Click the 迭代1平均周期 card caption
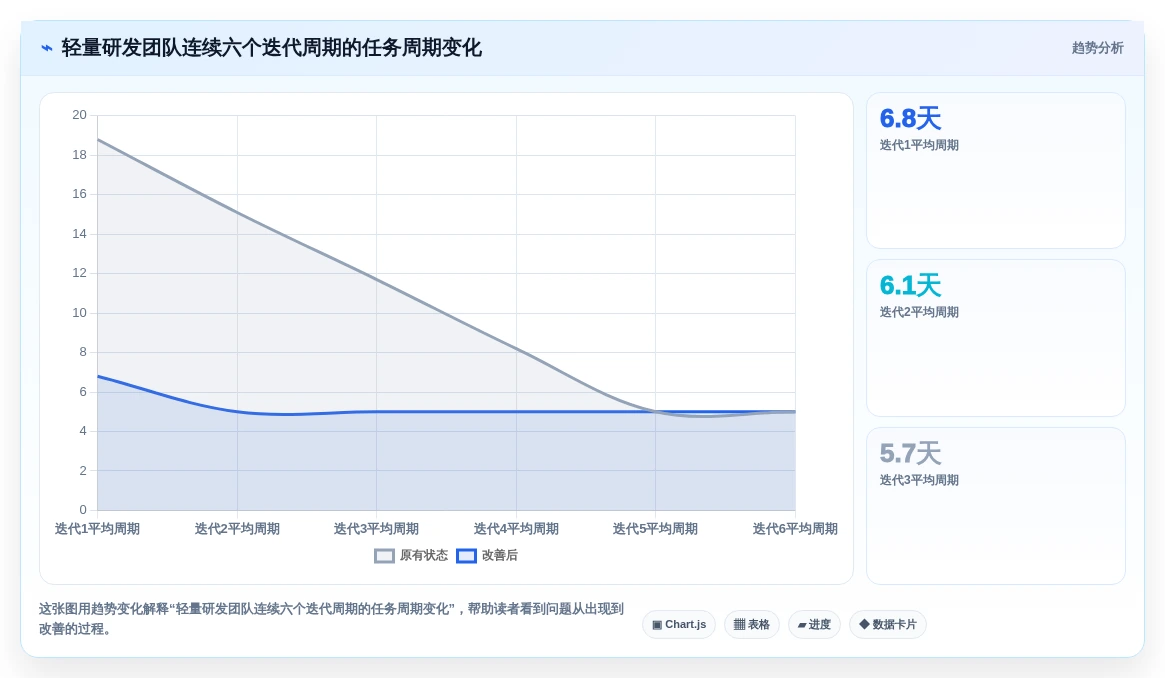 click(x=919, y=146)
